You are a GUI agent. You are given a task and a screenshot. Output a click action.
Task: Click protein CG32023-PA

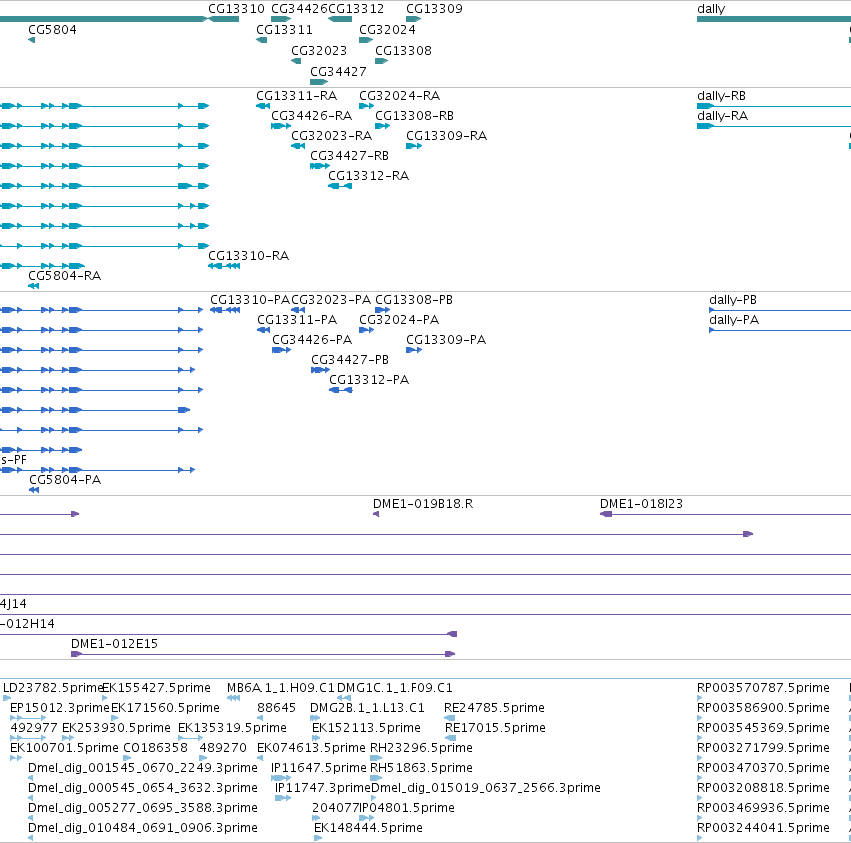tap(331, 300)
